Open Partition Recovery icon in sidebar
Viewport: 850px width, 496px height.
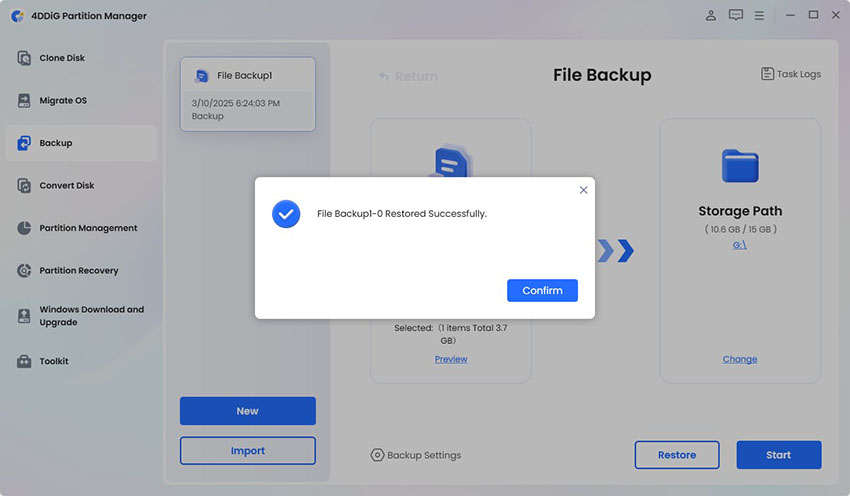coord(24,271)
